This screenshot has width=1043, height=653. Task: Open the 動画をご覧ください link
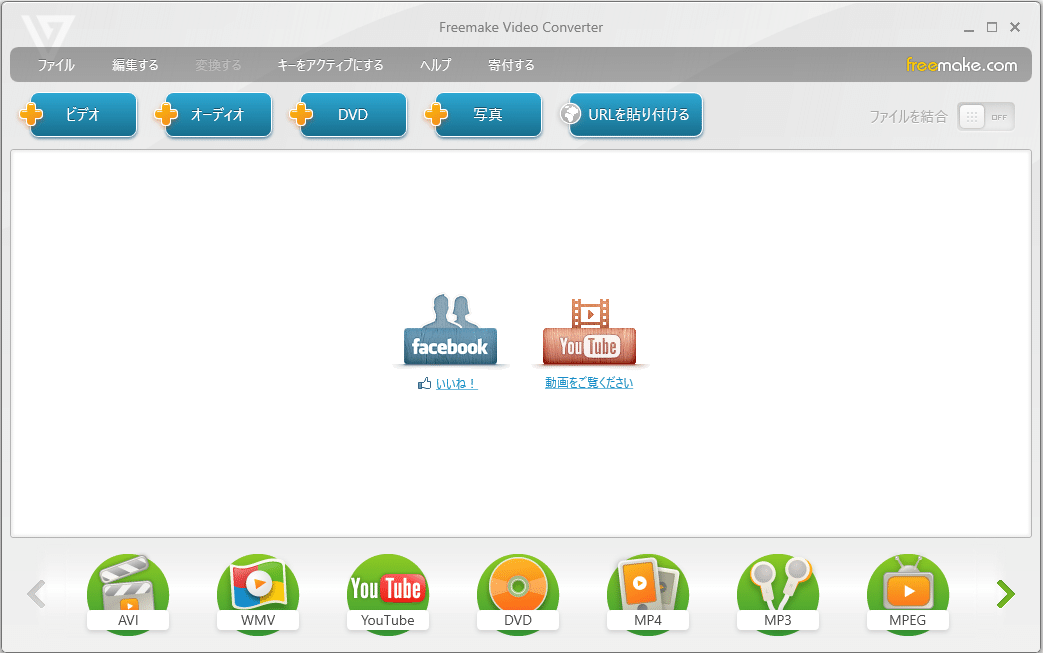589,383
